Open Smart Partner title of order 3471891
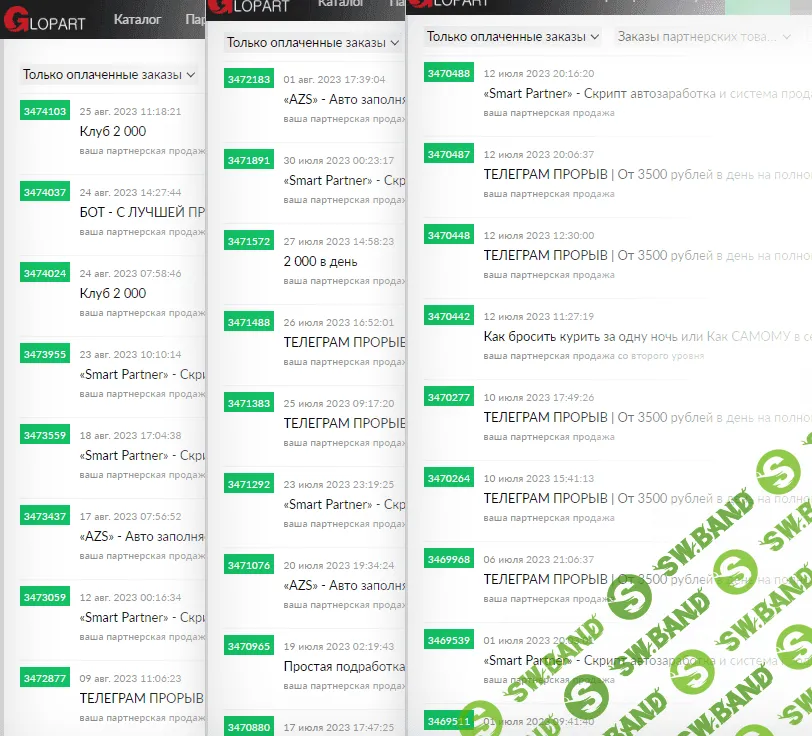812x736 pixels. tap(344, 181)
